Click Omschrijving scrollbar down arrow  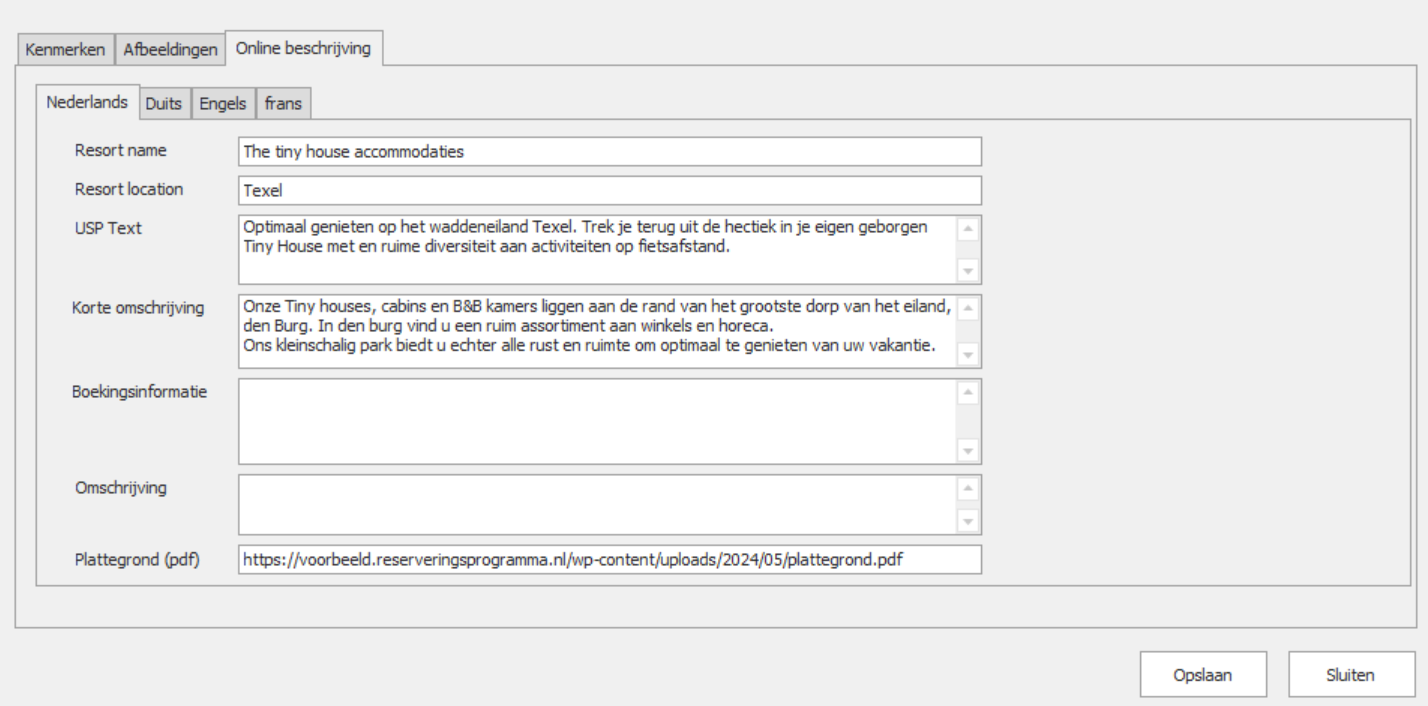(967, 520)
